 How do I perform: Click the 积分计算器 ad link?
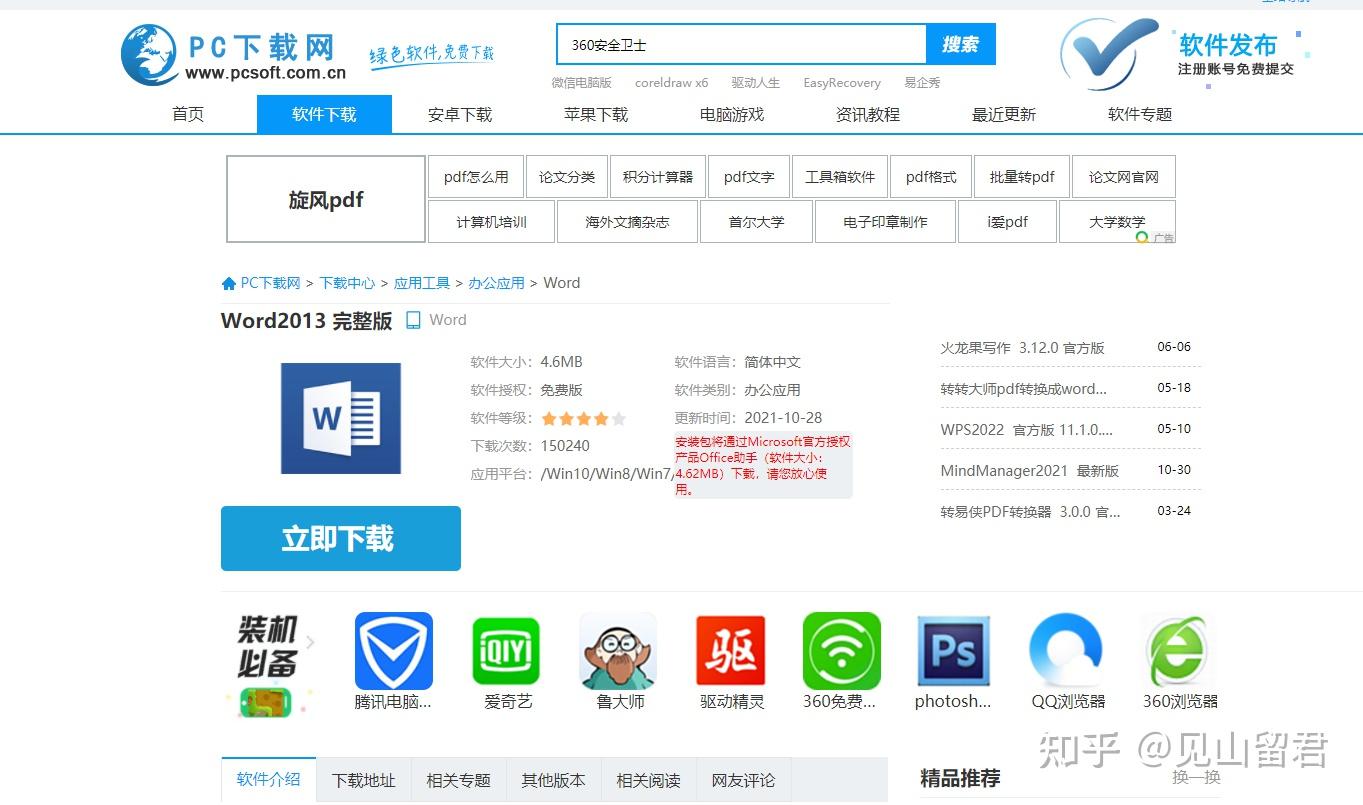(x=658, y=177)
